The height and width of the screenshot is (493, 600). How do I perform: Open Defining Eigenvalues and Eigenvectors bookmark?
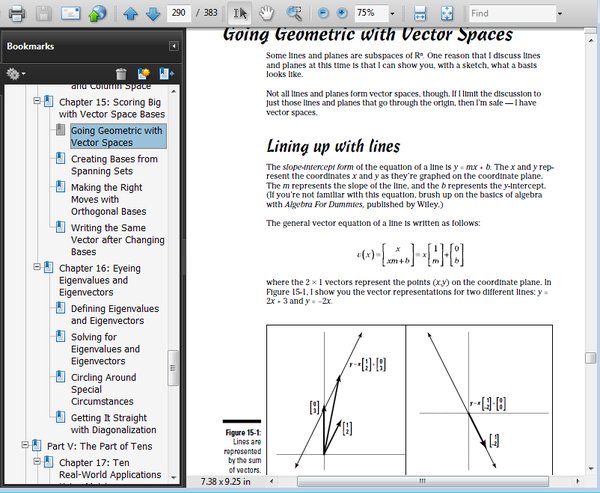pos(115,315)
